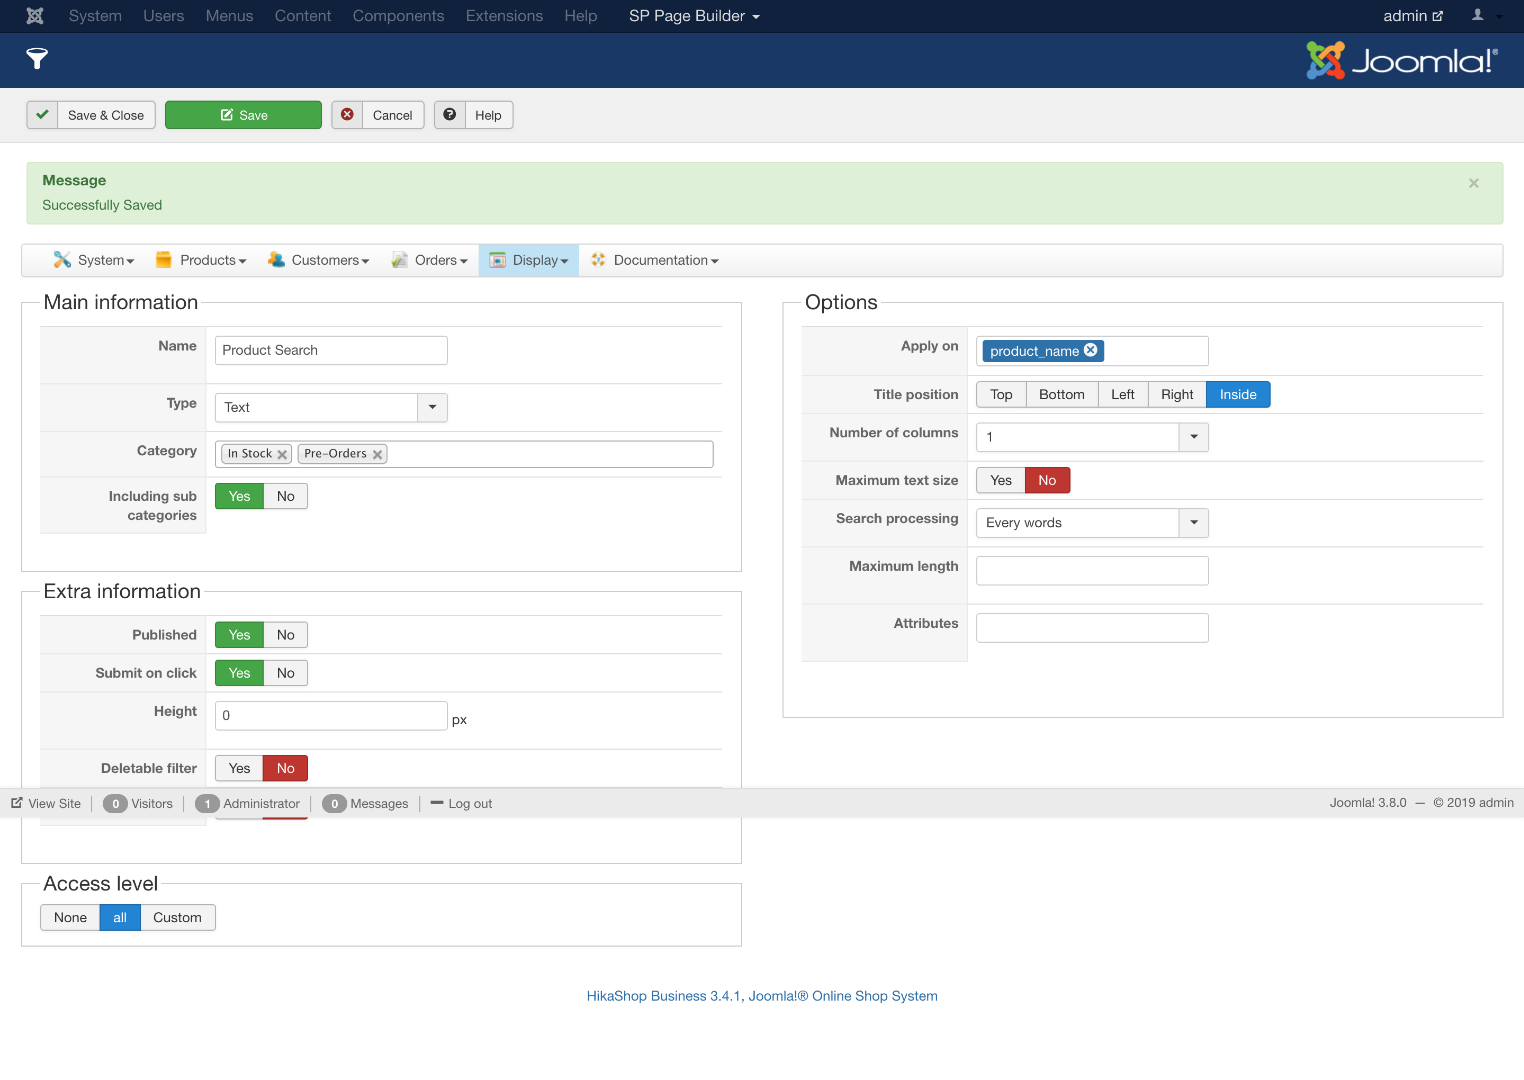Open the SP Page Builder dropdown
This screenshot has height=1080, width=1524.
tap(694, 16)
